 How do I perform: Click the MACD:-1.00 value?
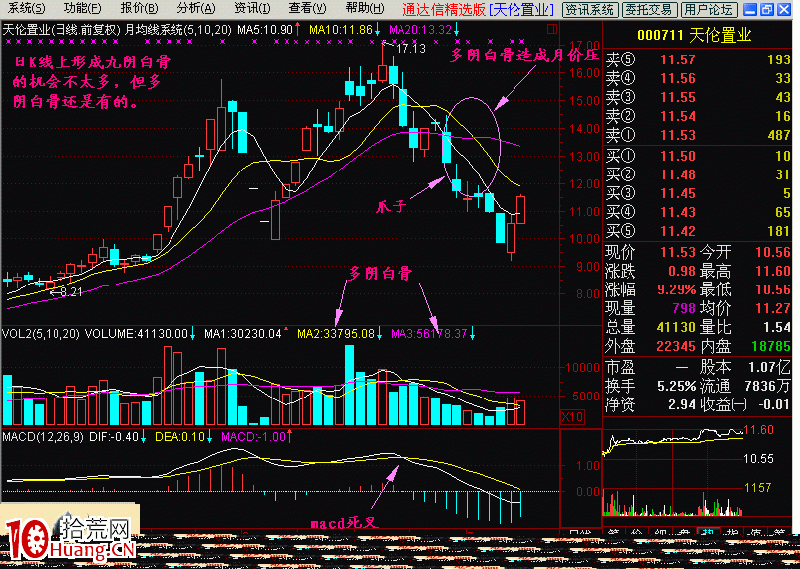click(x=254, y=437)
